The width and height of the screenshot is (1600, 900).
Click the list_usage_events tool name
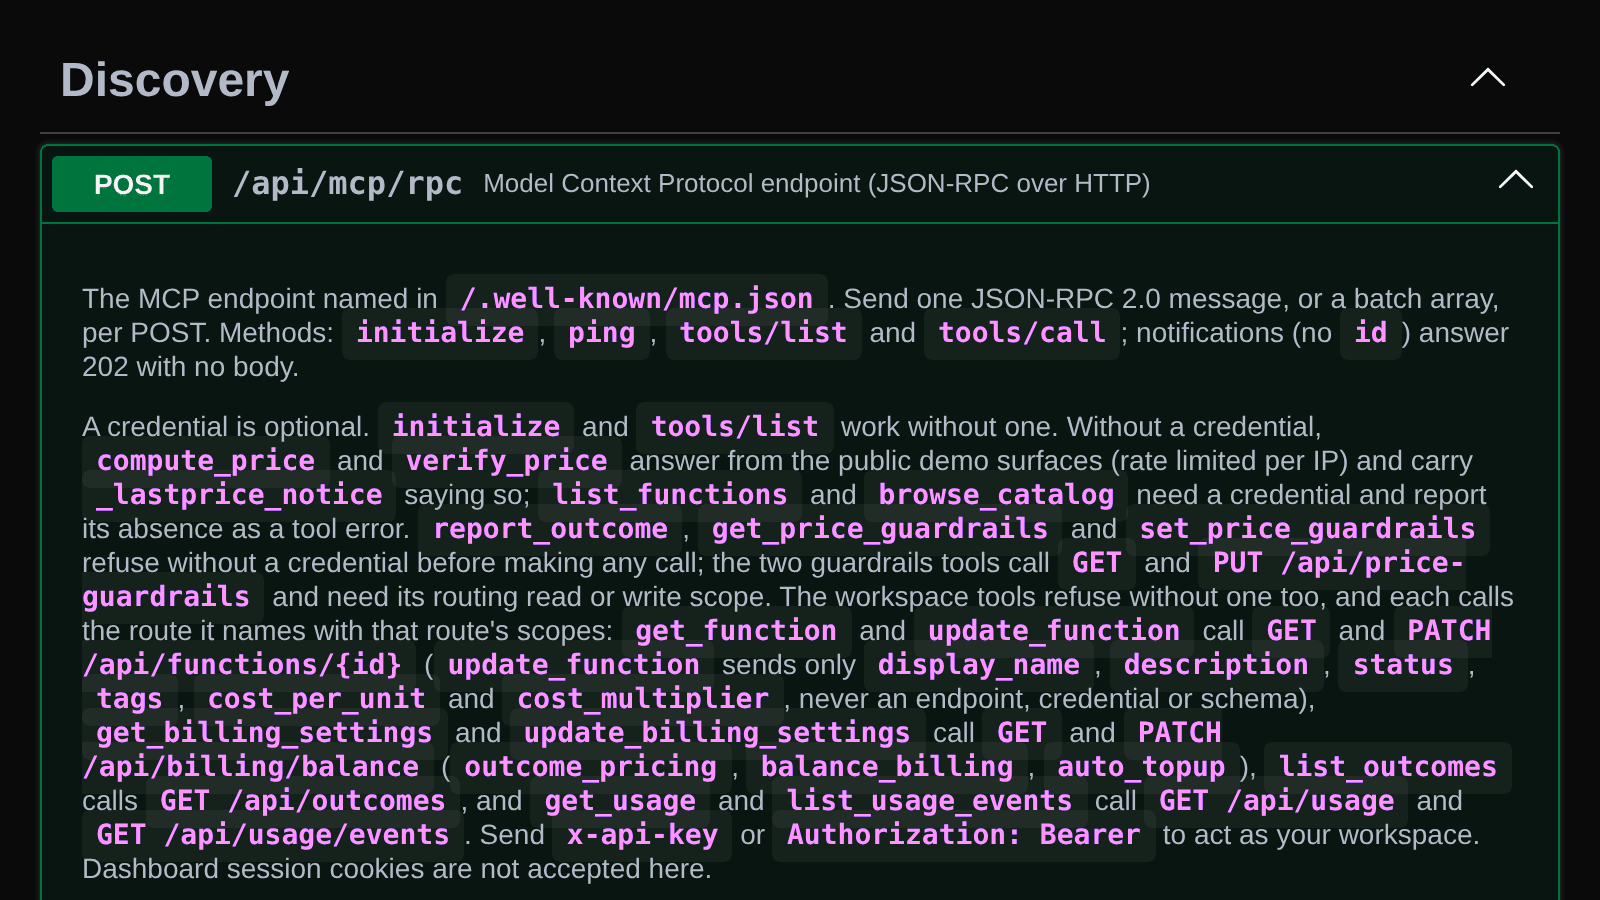[929, 801]
